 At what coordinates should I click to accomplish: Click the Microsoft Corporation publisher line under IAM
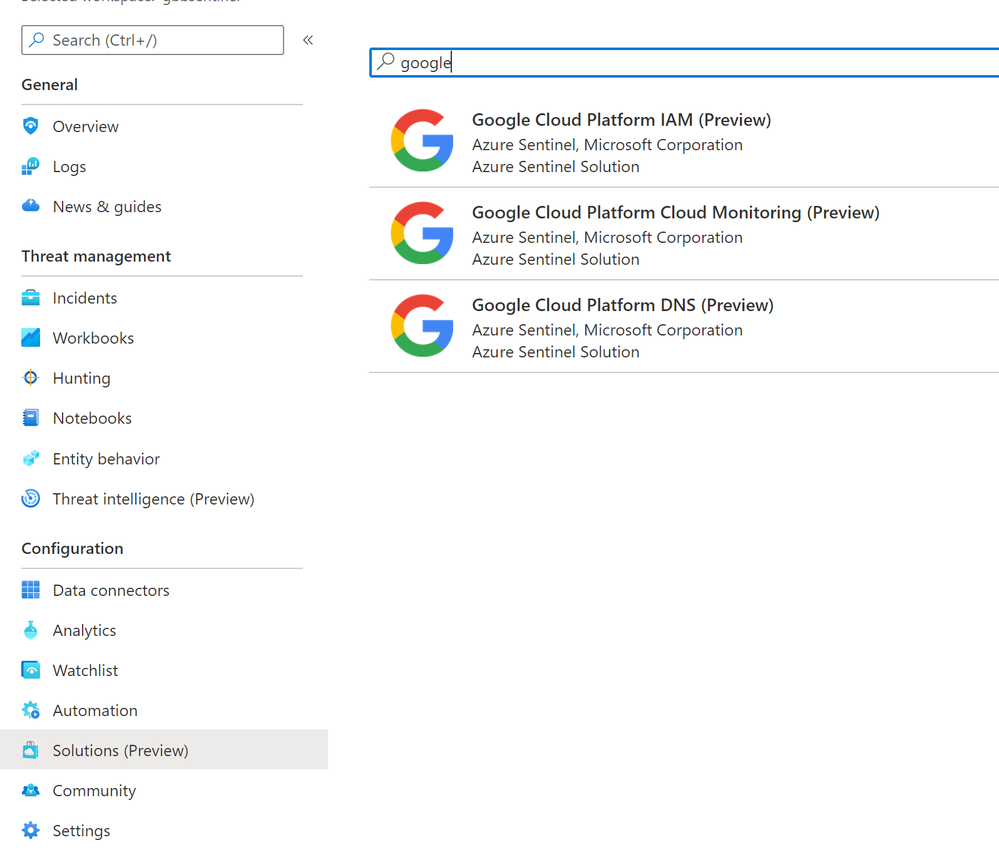607,145
